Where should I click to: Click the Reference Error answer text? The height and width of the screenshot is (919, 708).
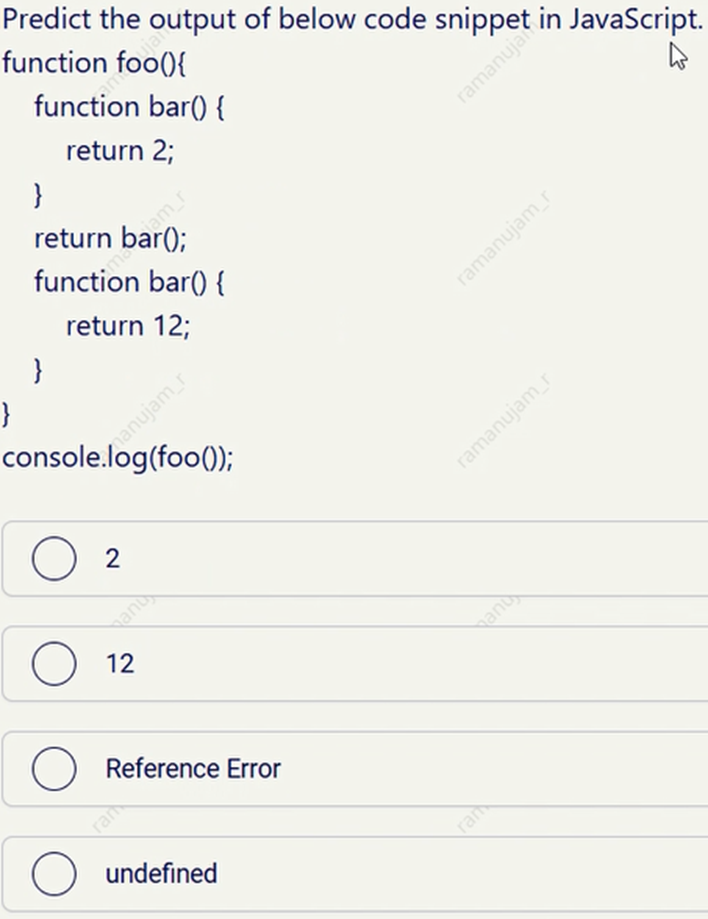(193, 769)
